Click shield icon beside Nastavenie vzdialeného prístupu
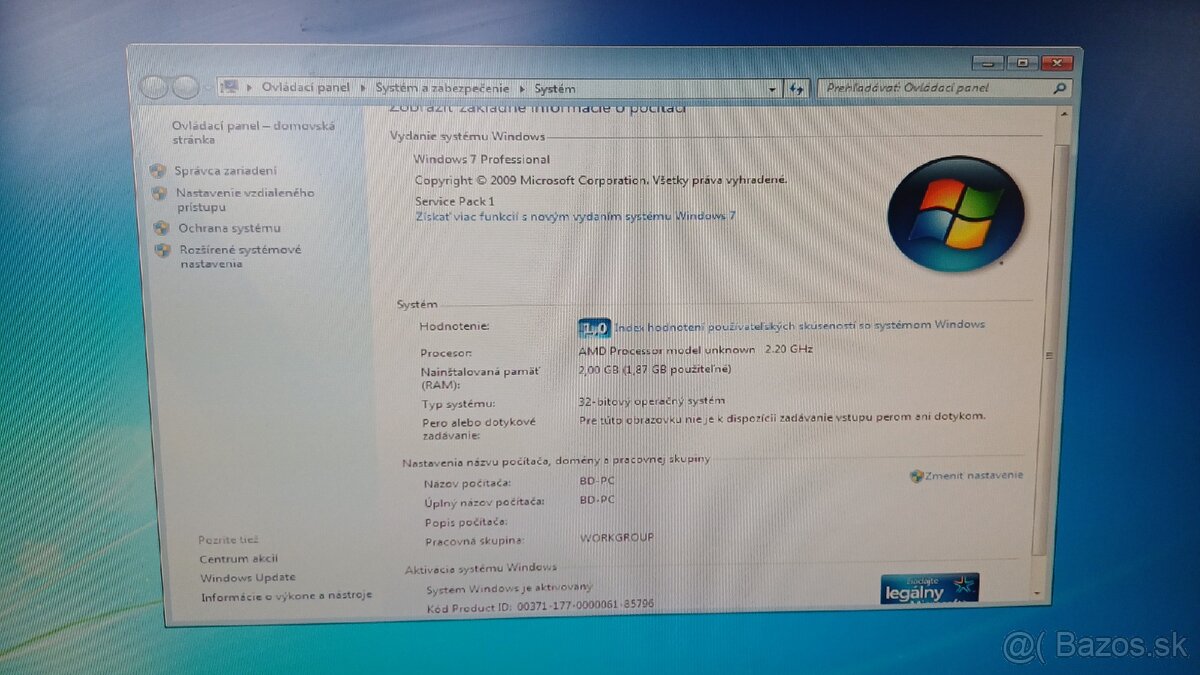The height and width of the screenshot is (675, 1200). [160, 193]
